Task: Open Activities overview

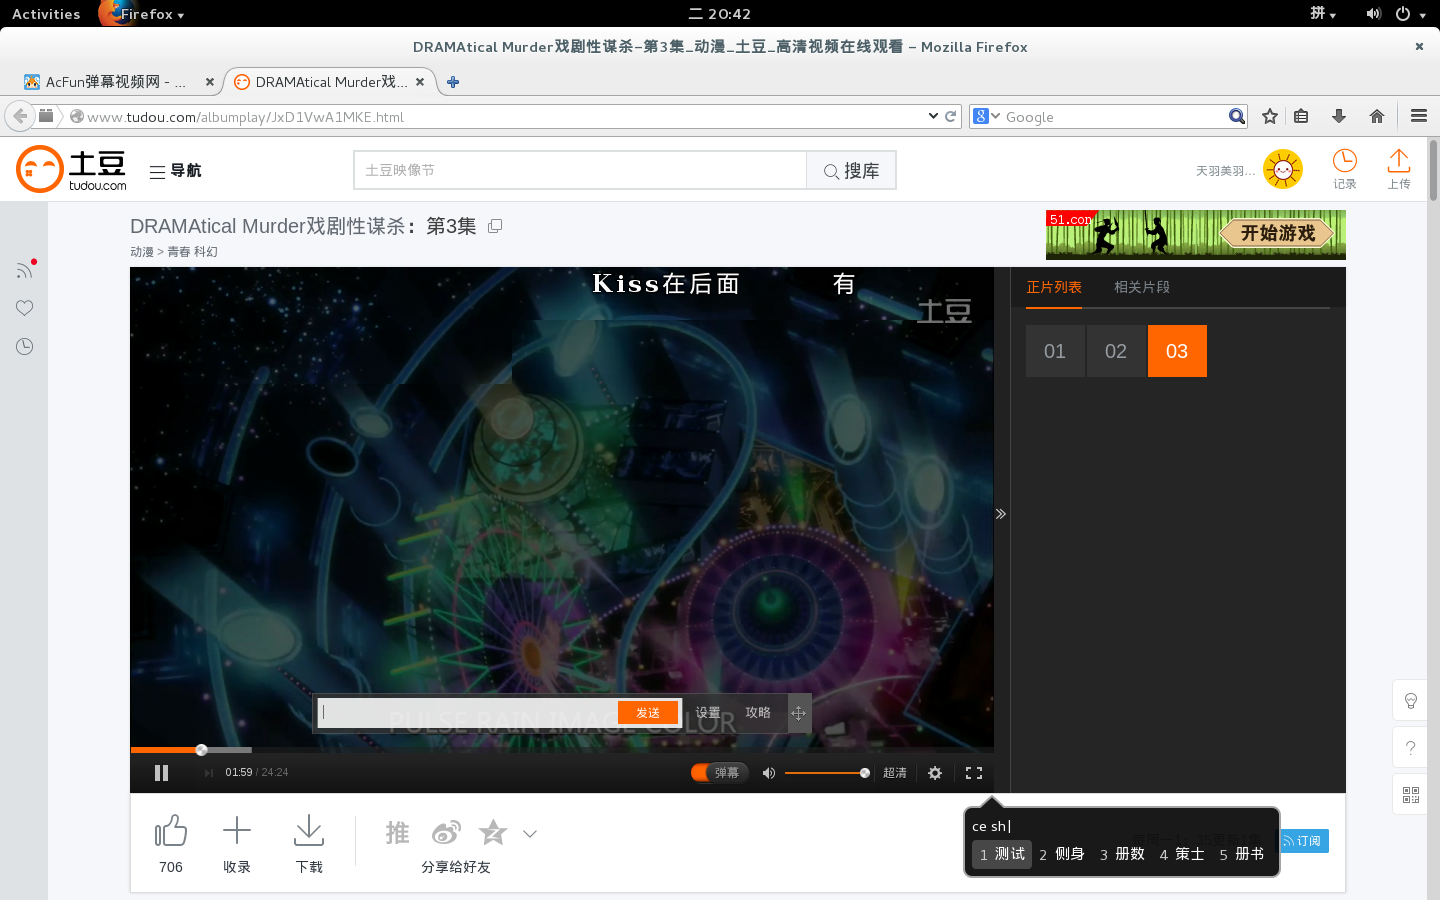Action: pos(46,14)
